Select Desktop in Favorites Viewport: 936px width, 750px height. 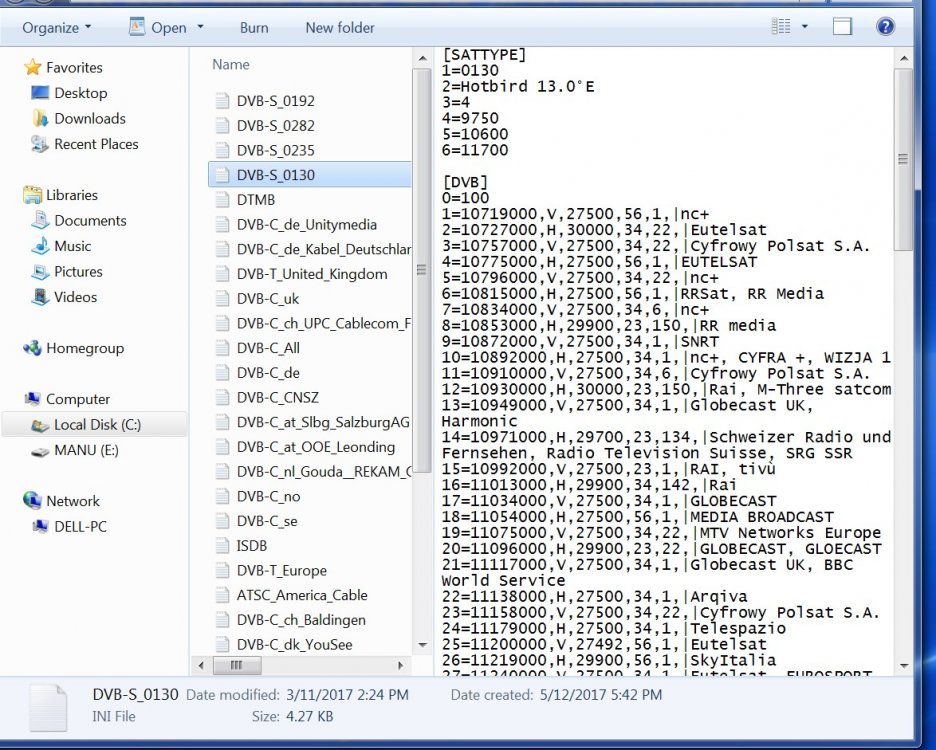(x=80, y=93)
